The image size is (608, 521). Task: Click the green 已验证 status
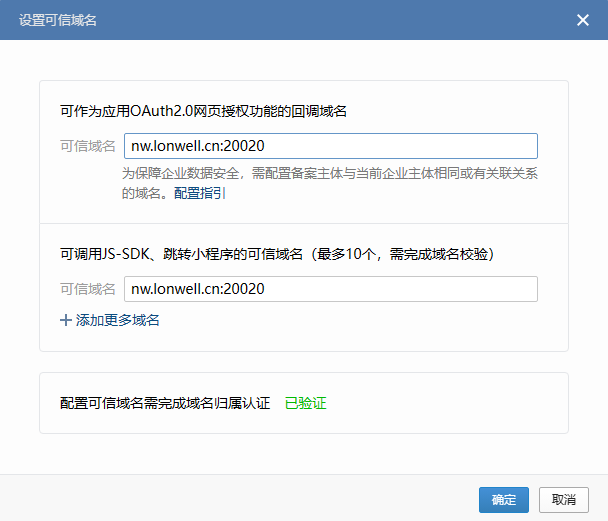[x=305, y=403]
